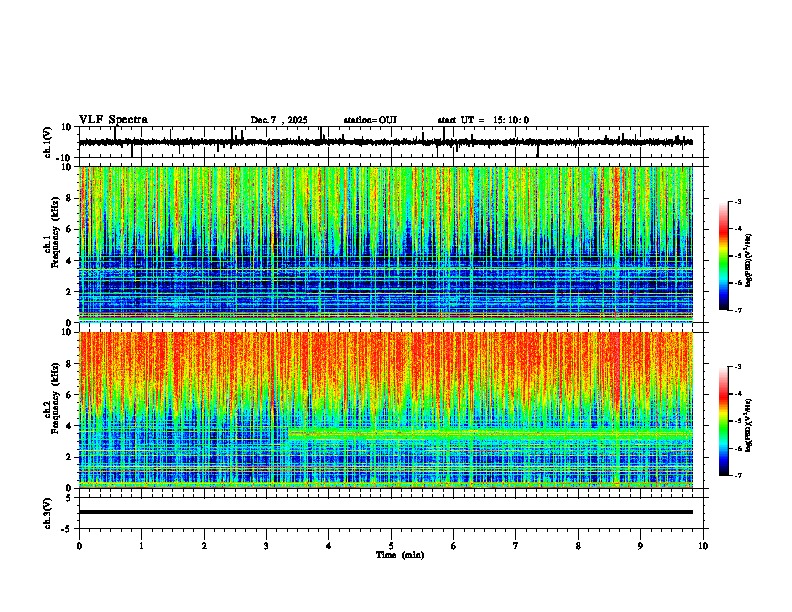
Task: Click time axis tick label "9"
Action: 640,546
